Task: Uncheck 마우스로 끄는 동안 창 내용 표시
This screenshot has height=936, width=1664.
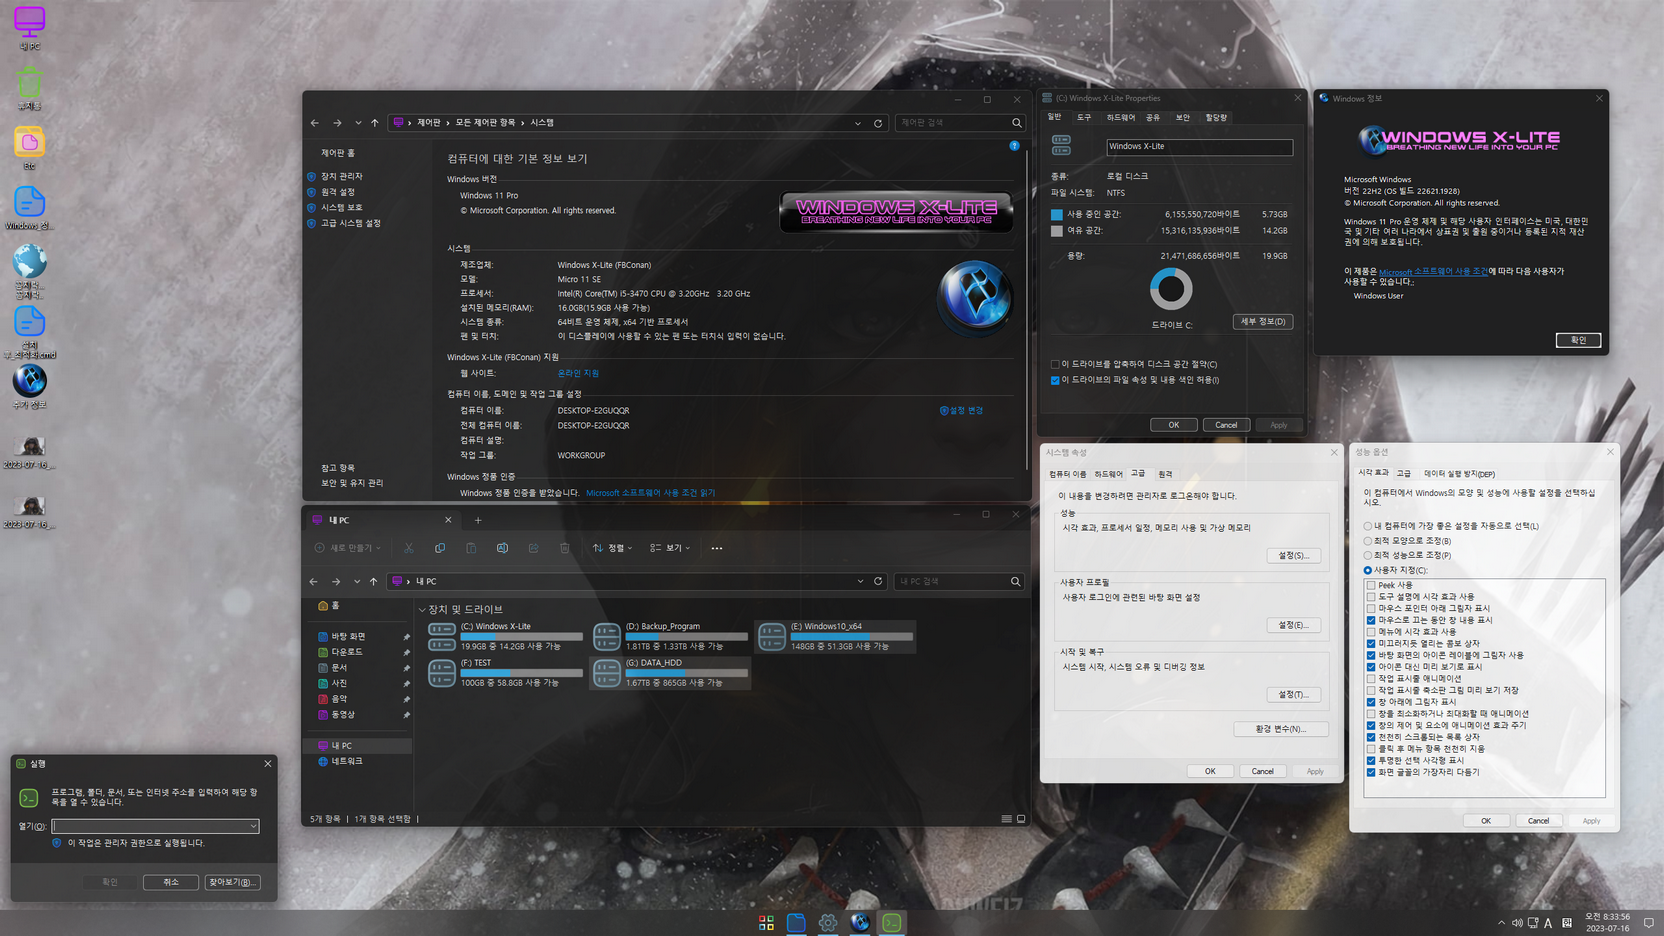Action: [1371, 620]
